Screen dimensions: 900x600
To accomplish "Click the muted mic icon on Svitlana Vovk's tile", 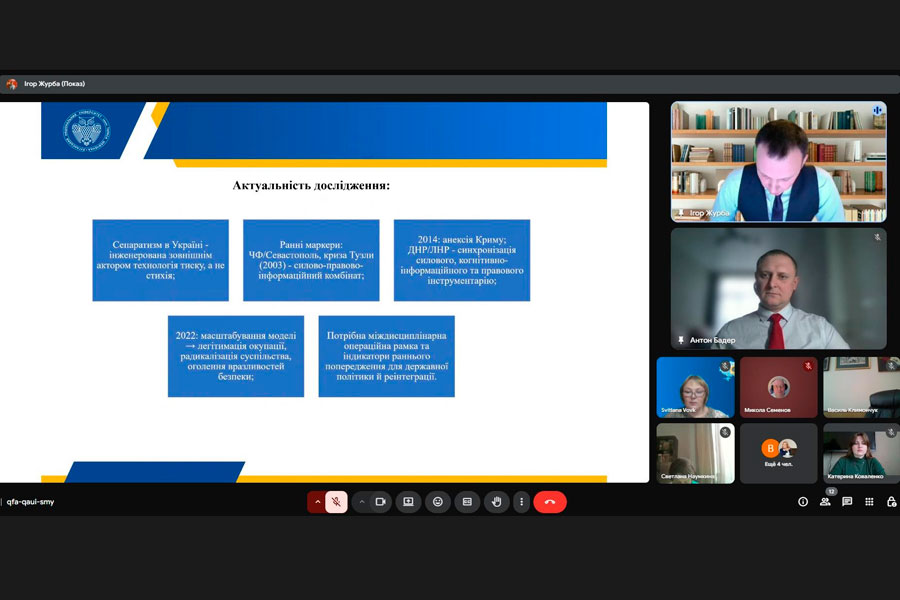I will (726, 366).
